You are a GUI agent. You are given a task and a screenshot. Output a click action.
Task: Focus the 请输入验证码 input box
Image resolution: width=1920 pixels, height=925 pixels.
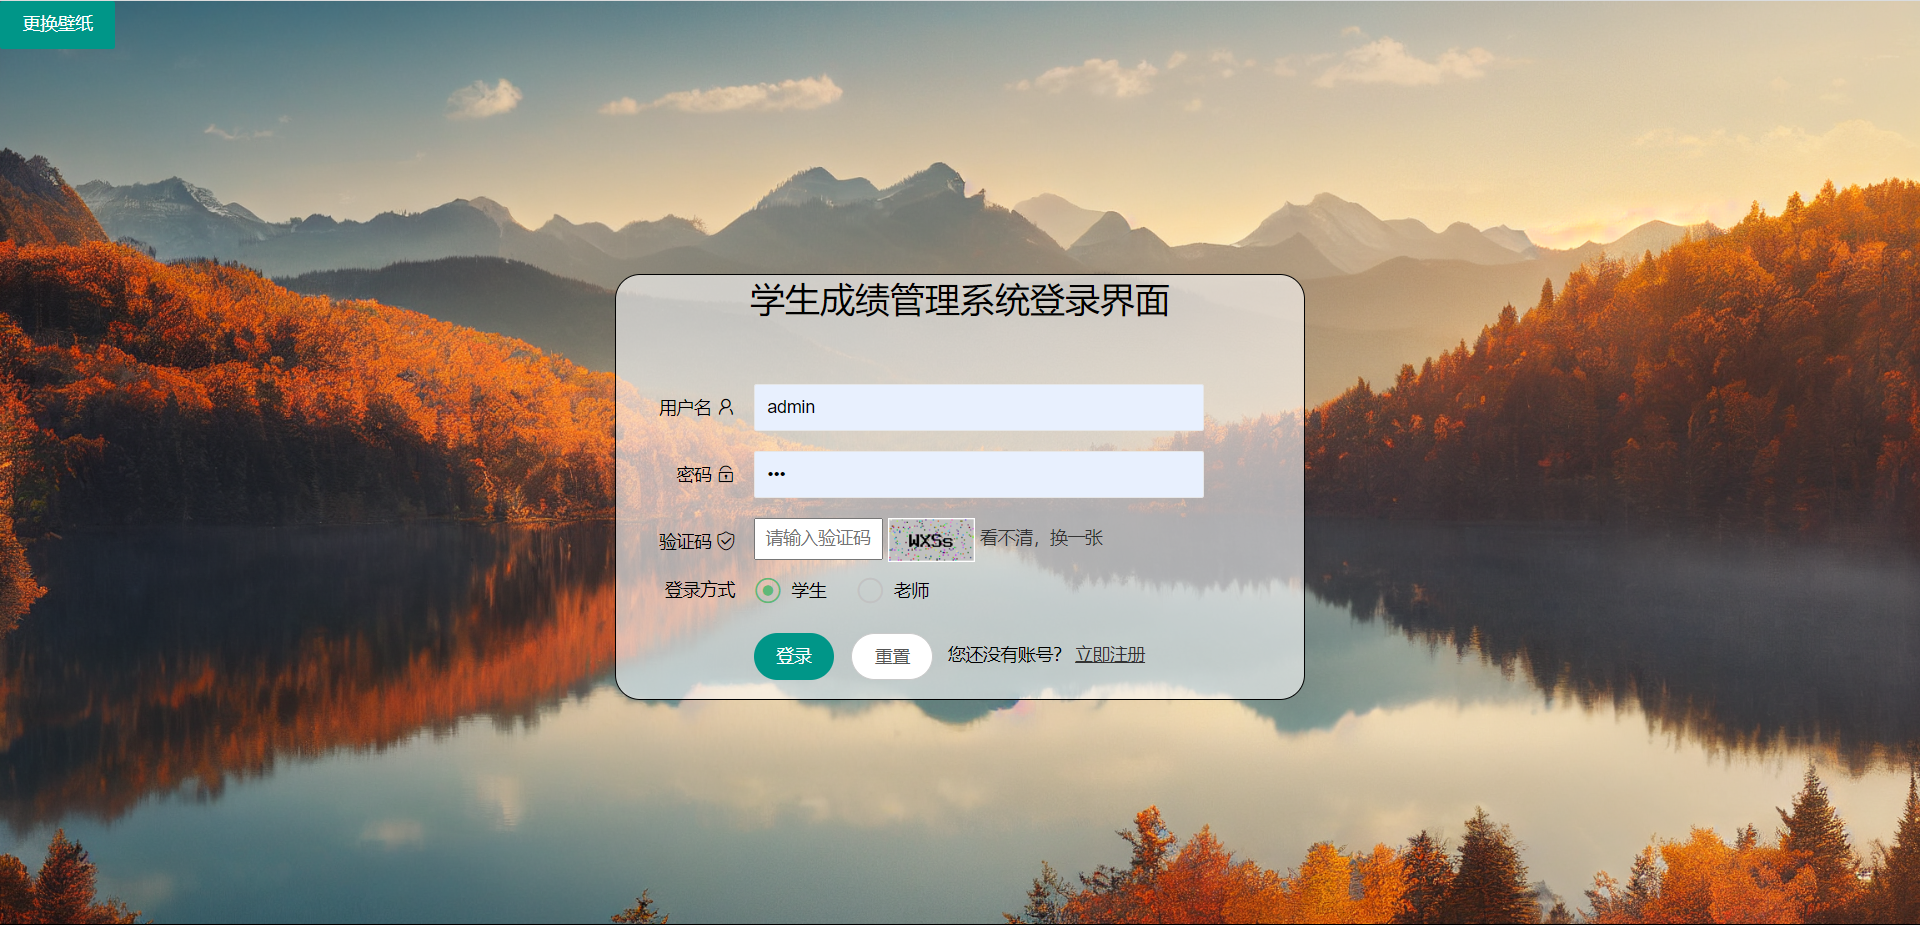click(818, 539)
